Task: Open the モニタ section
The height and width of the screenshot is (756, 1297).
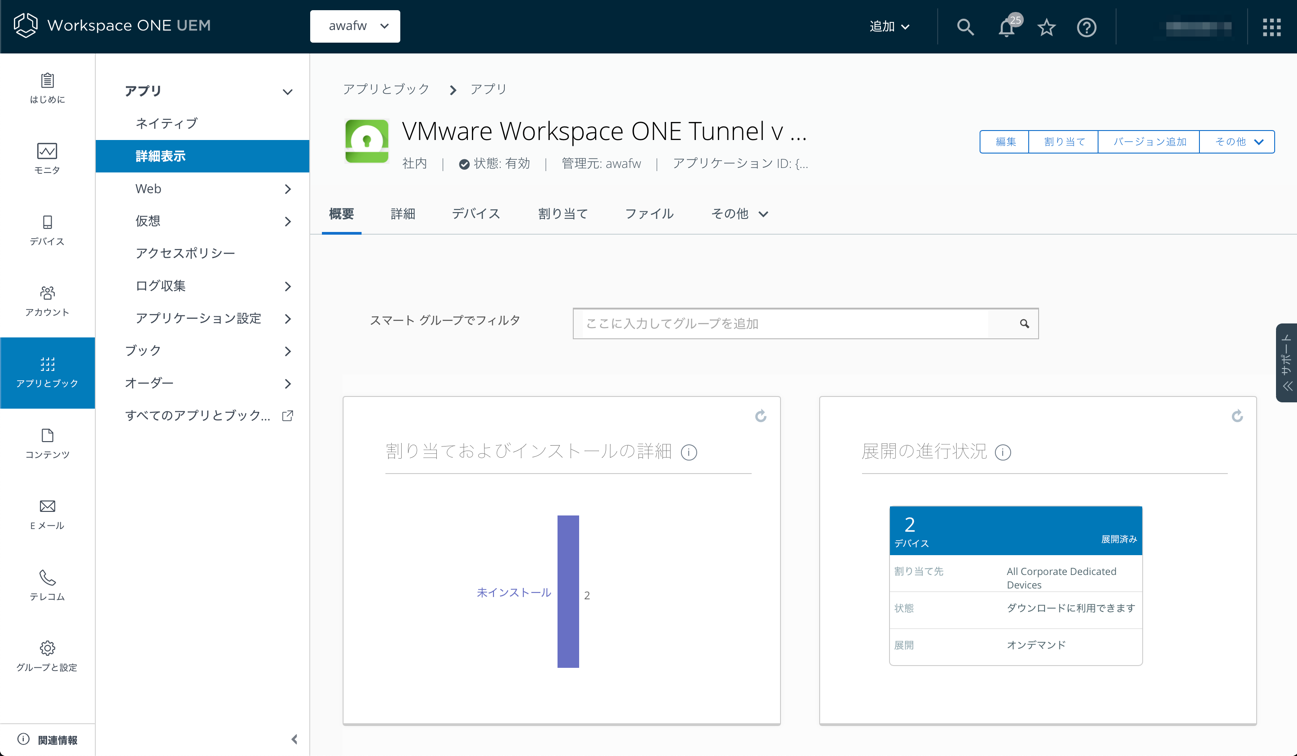Action: (47, 159)
